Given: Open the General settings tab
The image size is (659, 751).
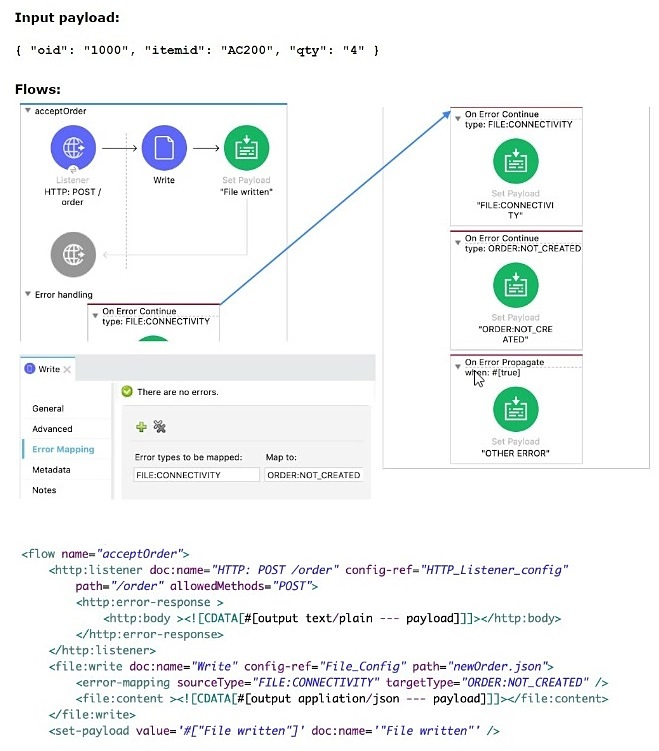Looking at the screenshot, I should pos(48,409).
